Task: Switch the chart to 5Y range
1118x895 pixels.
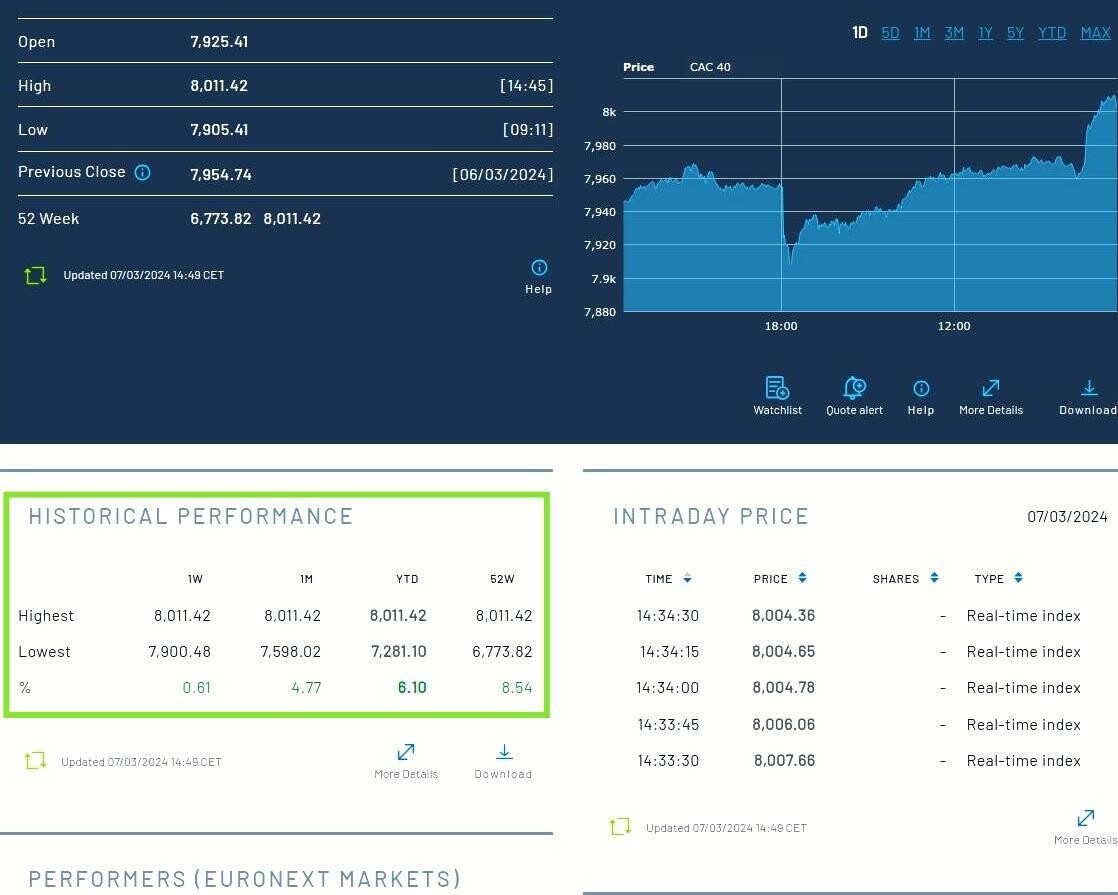Action: tap(1015, 33)
